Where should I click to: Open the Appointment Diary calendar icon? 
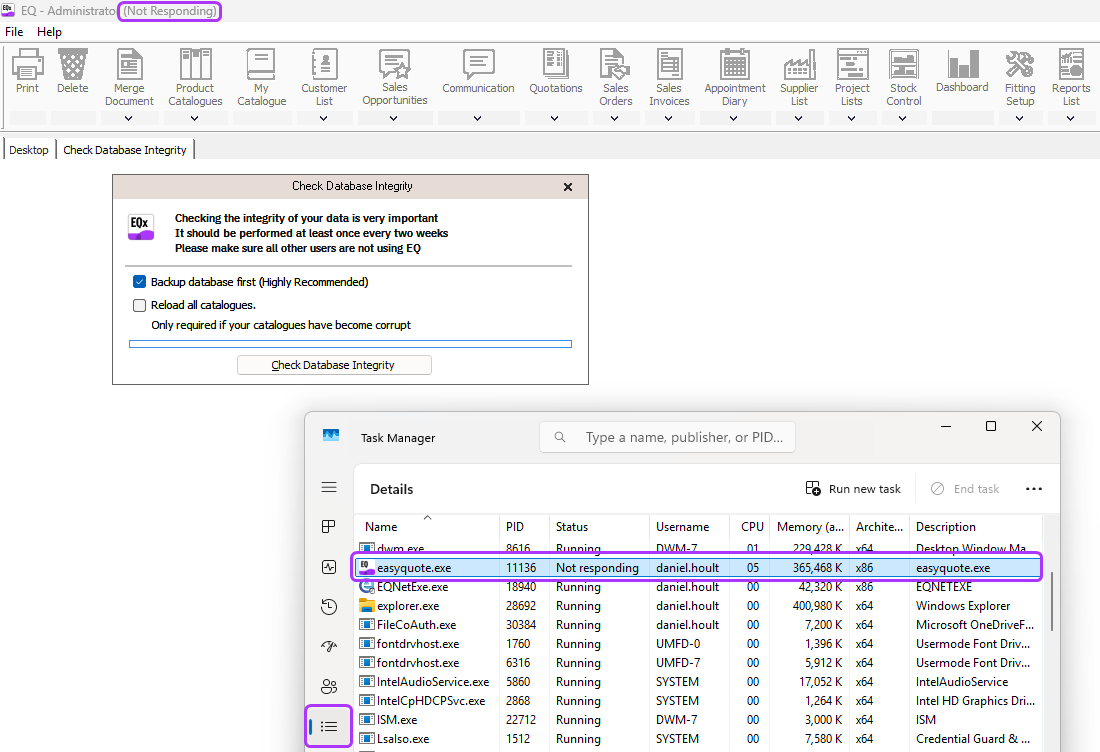735,64
